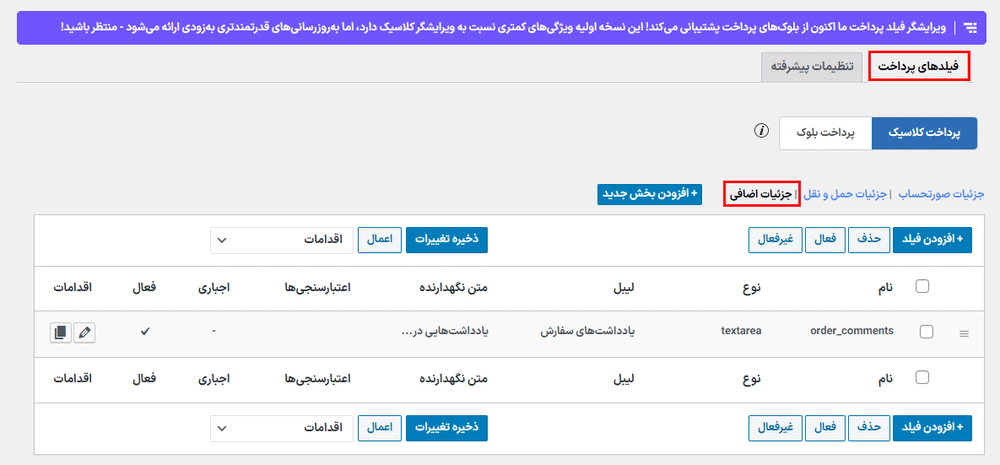Open the top اقدامات dropdown
Viewport: 1000px width, 465px height.
coord(281,240)
